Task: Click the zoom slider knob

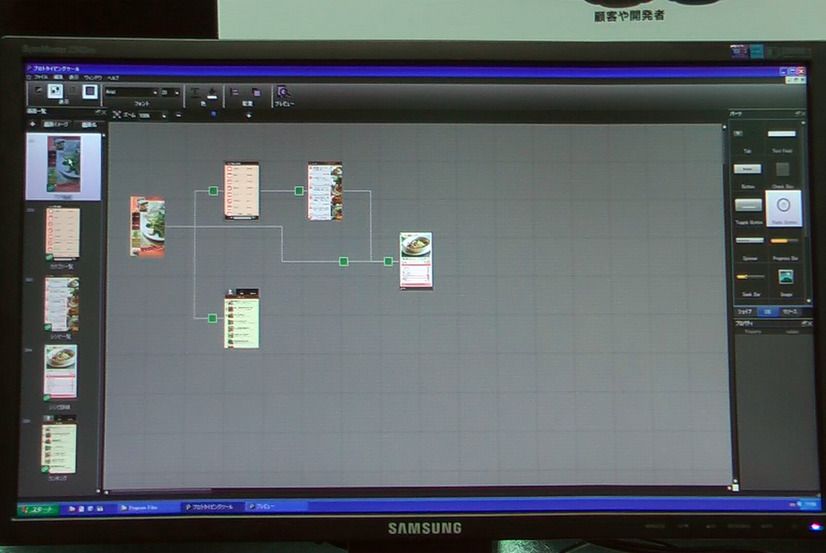Action: tap(213, 114)
